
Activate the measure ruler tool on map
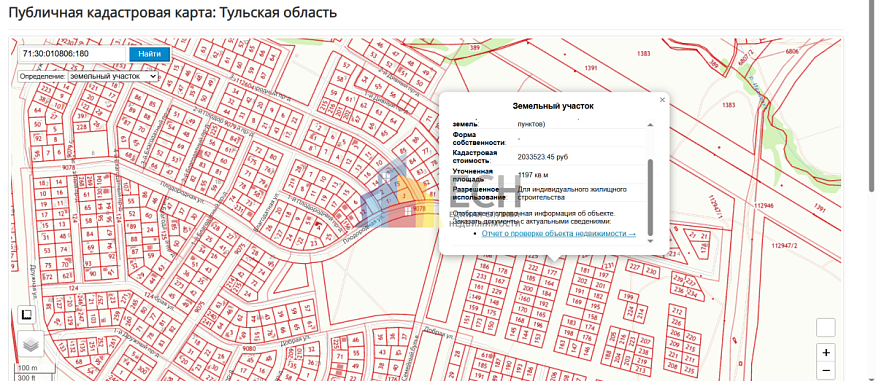27,315
